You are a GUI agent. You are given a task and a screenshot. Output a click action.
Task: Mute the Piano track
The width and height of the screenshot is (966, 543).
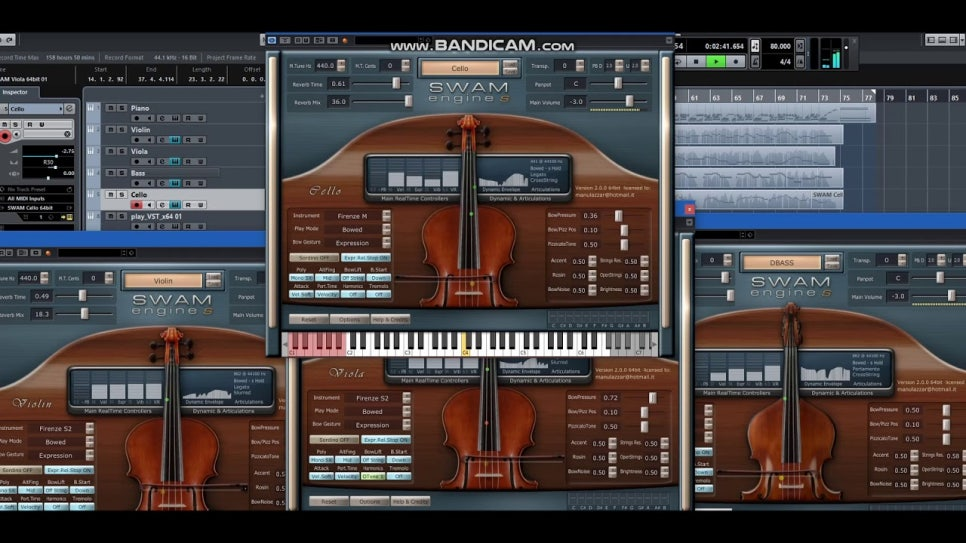tap(111, 108)
